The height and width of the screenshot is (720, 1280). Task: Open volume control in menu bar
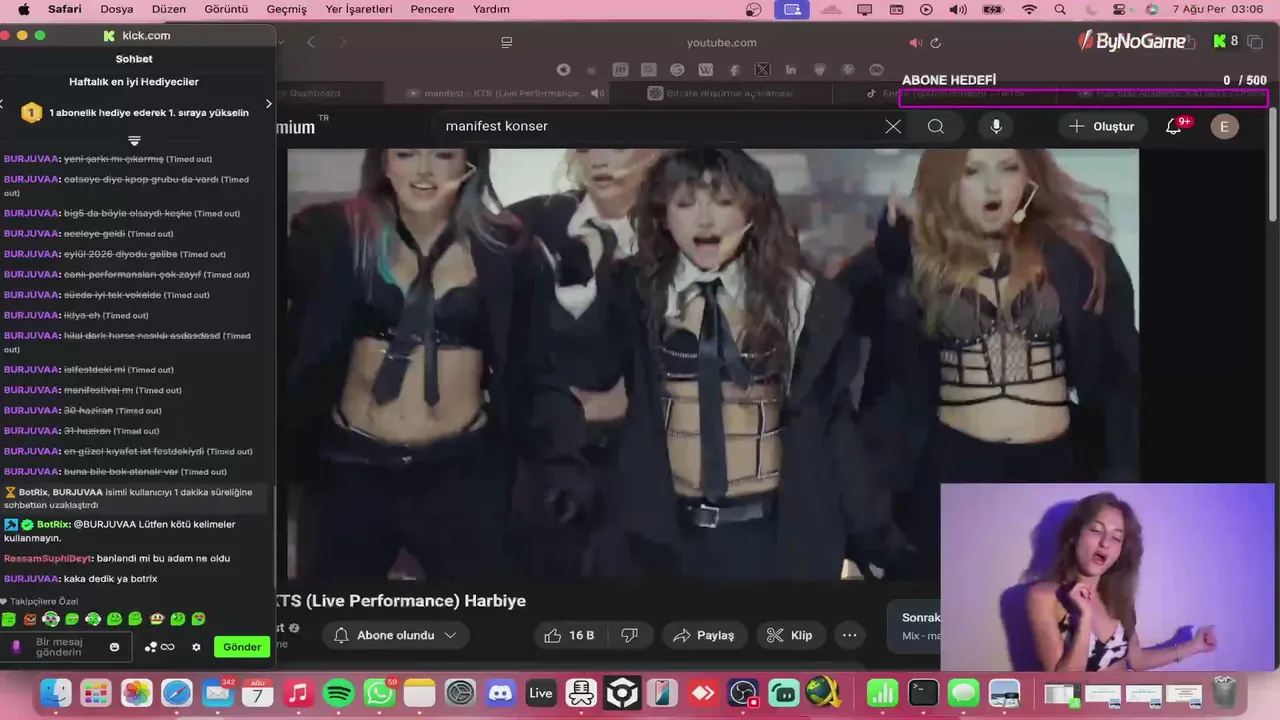pyautogui.click(x=958, y=9)
